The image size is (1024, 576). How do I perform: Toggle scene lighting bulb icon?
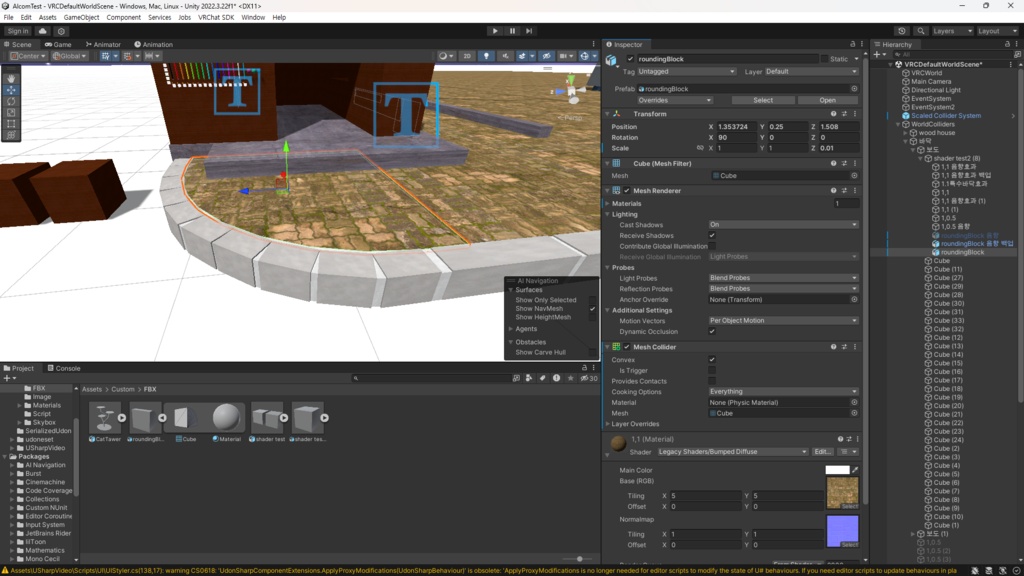click(486, 56)
